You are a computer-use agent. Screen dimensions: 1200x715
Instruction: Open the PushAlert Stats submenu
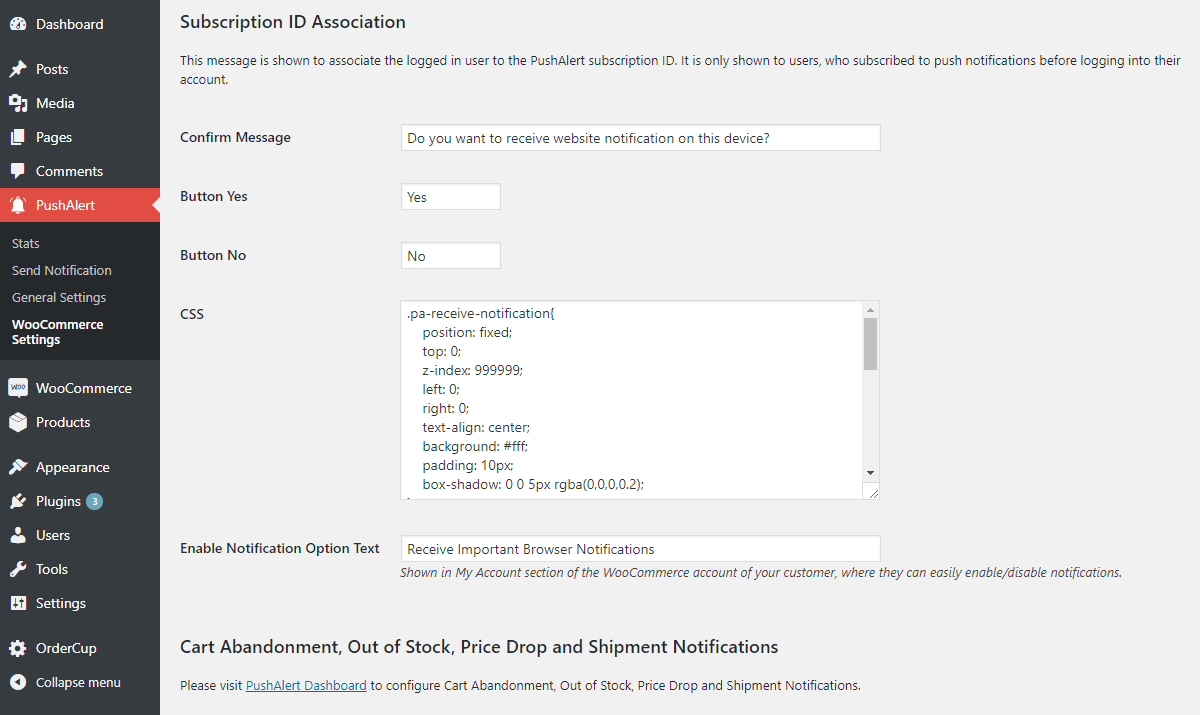pos(26,243)
